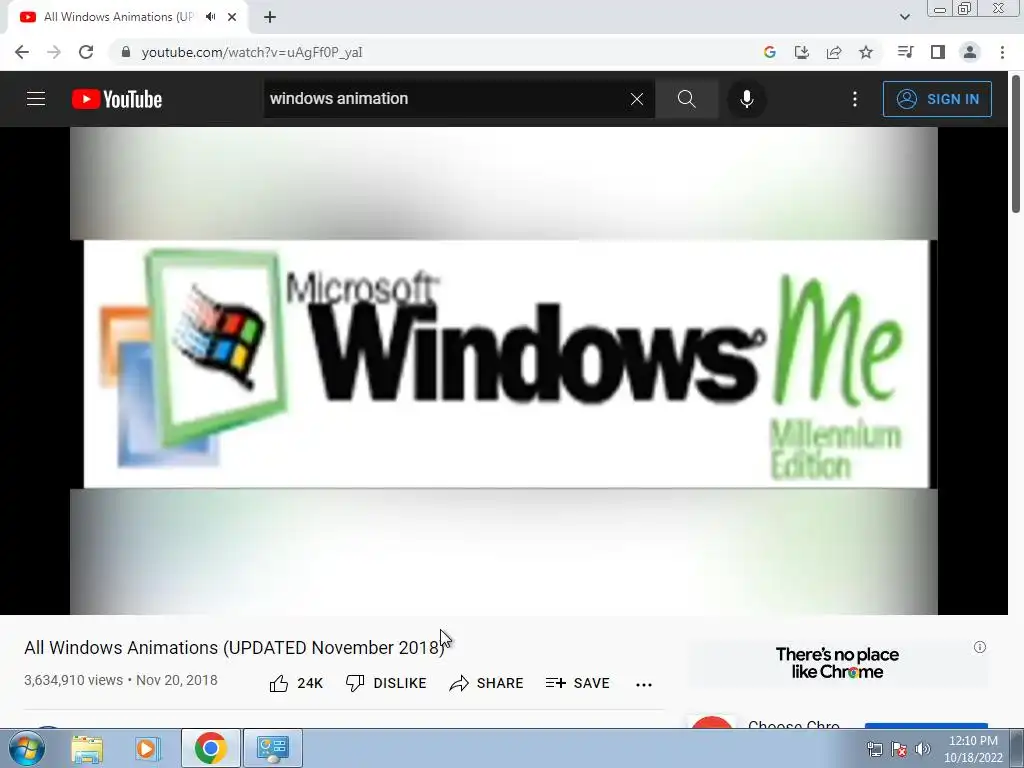1024x768 pixels.
Task: Click the 3,634,910 views text
Action: pos(73,680)
